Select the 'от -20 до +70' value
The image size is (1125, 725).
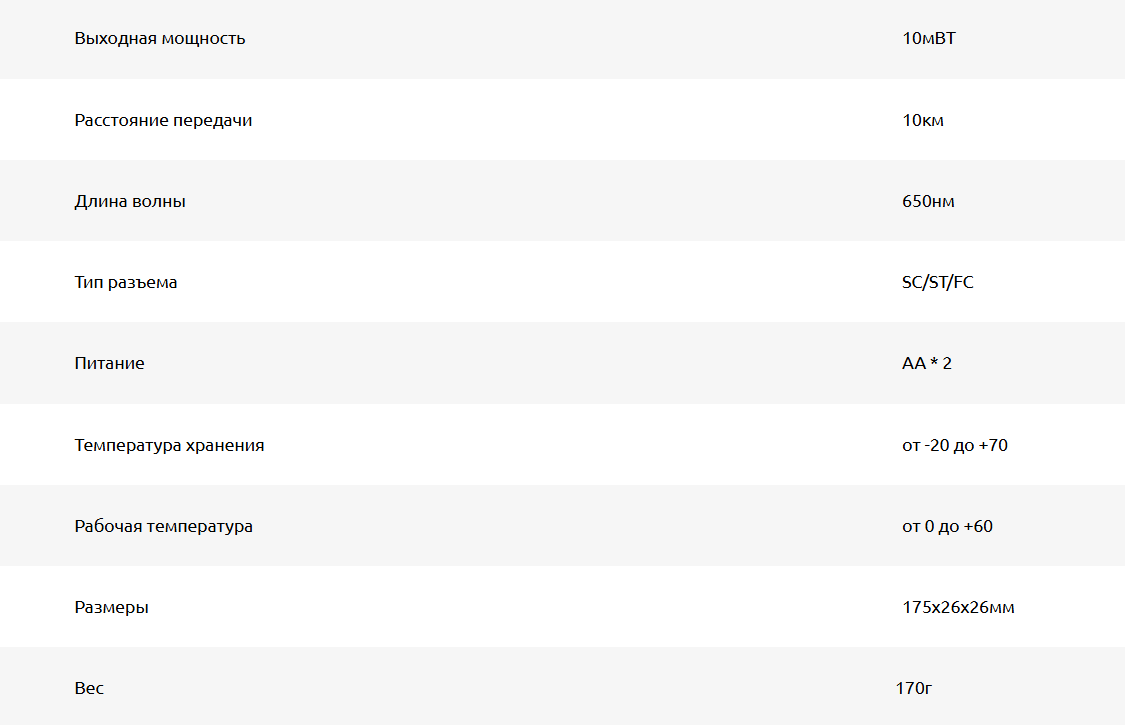click(954, 445)
